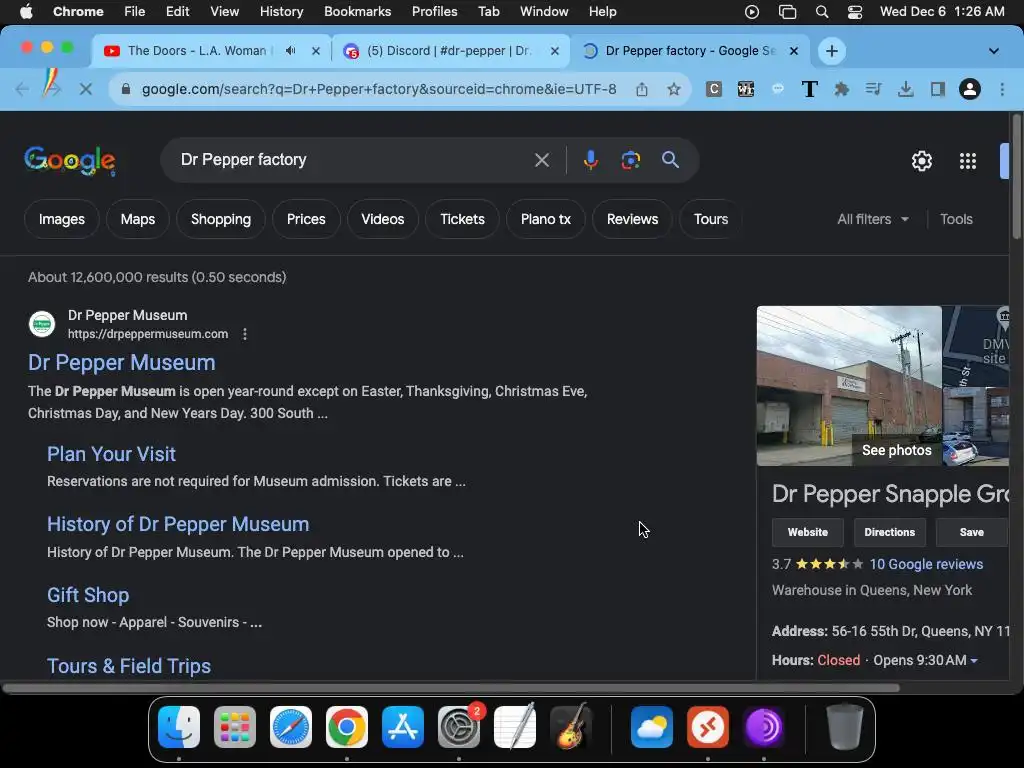Open Safari from the Dock

(x=291, y=727)
